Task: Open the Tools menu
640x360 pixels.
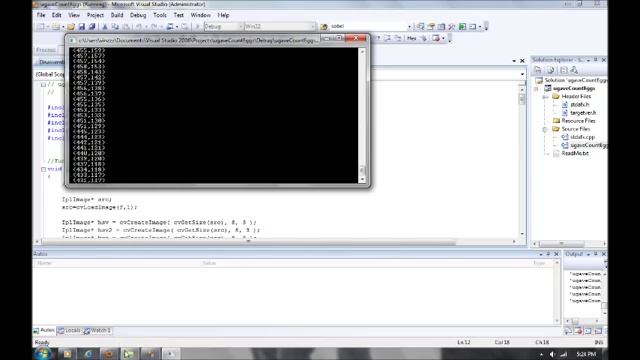Action: pos(160,15)
